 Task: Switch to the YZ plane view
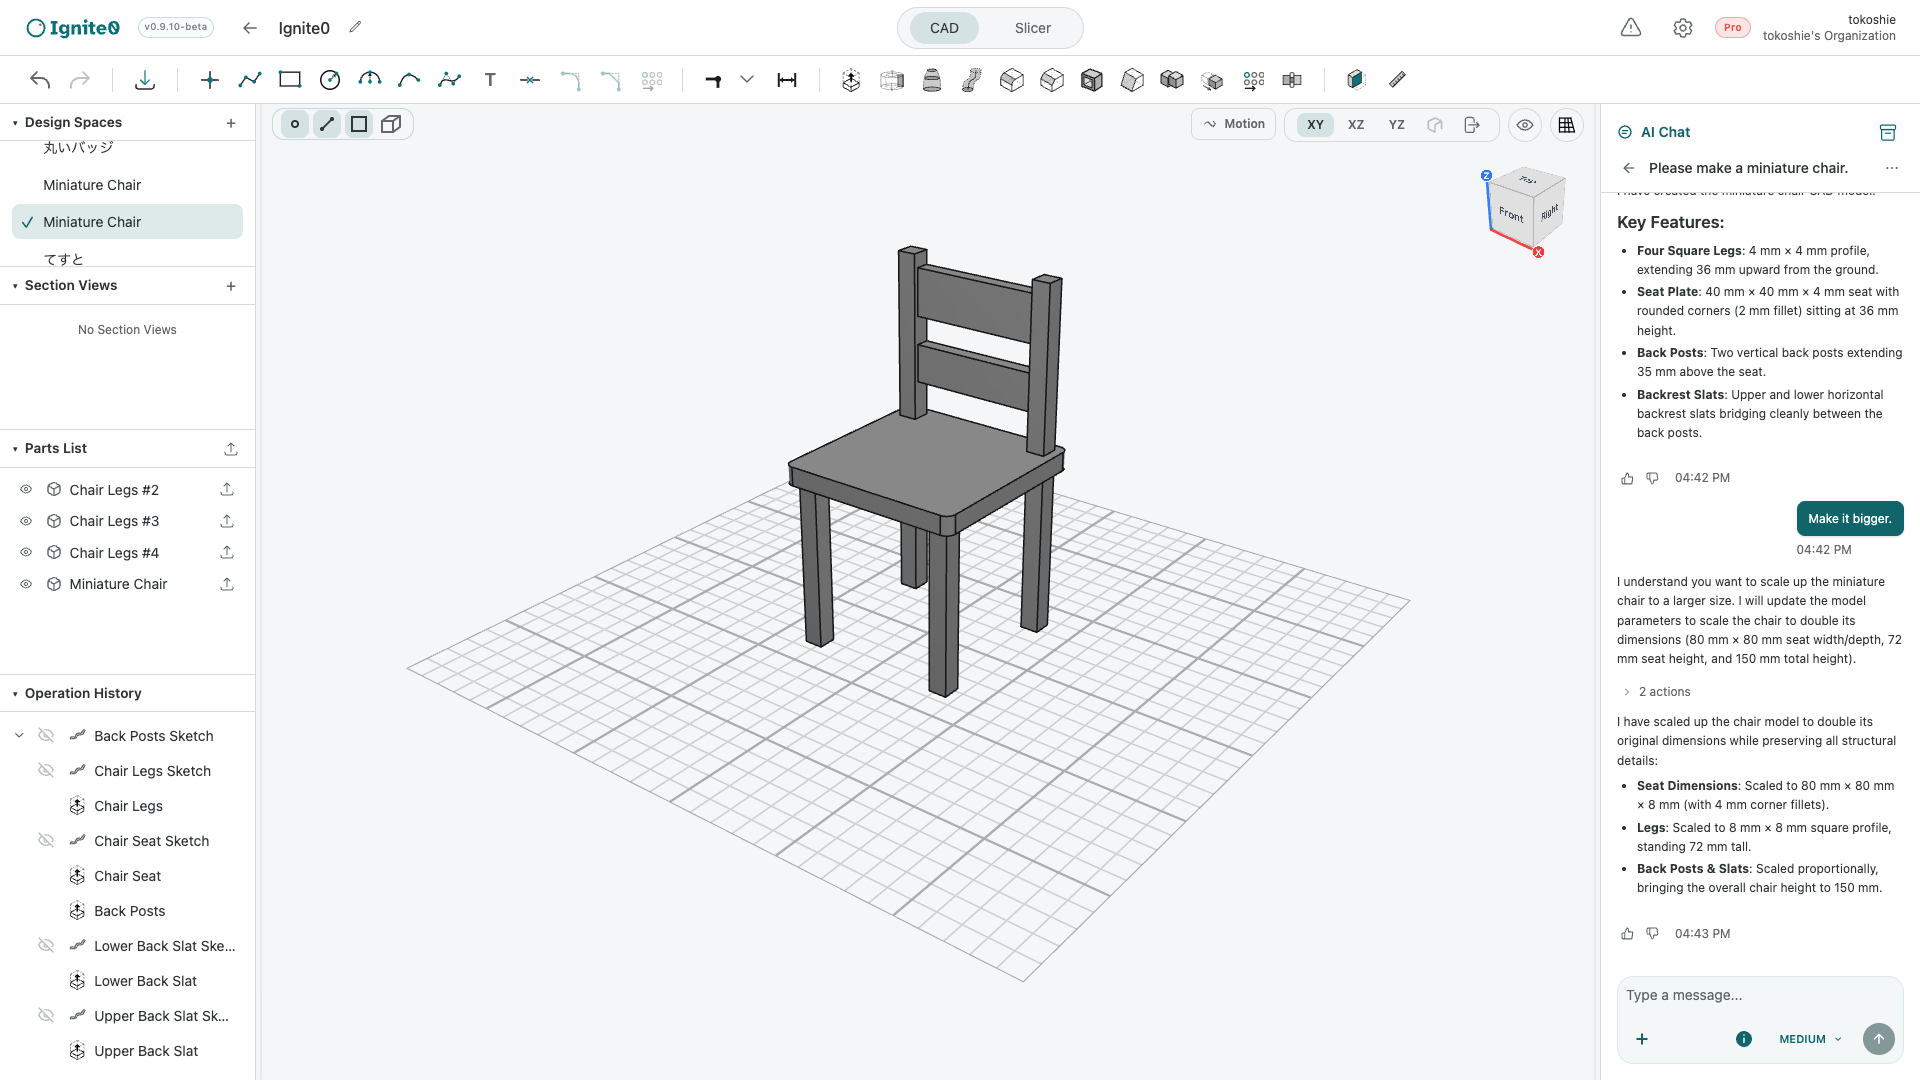[1397, 125]
